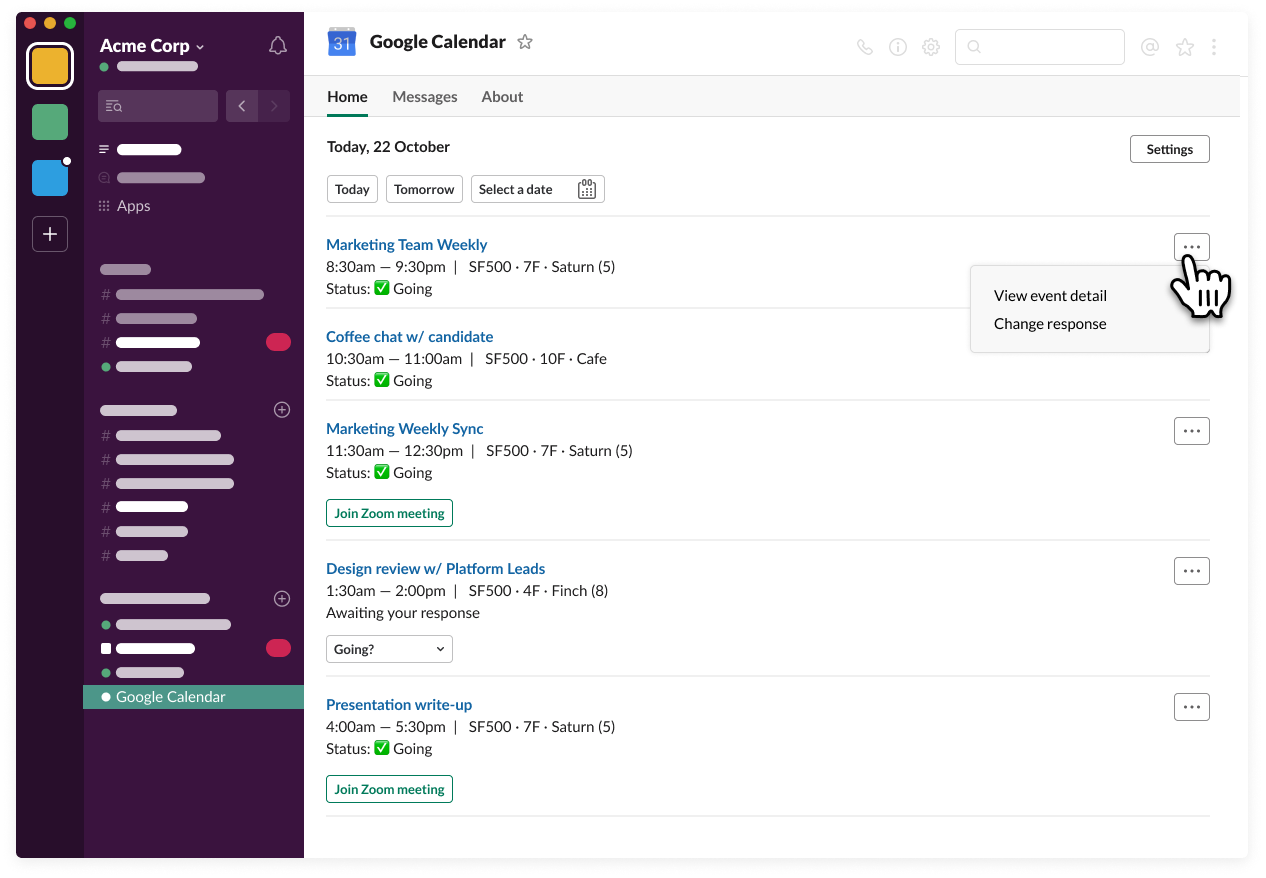Show app details info icon
This screenshot has height=878, width=1266.
tap(898, 47)
